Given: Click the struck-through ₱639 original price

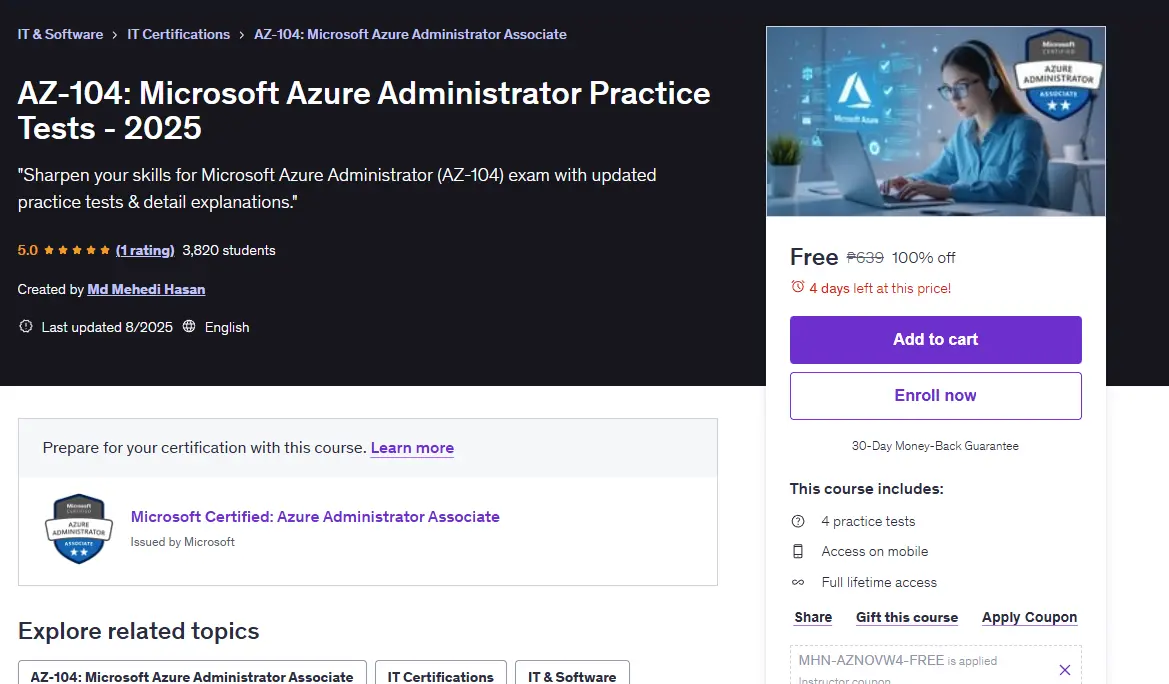Looking at the screenshot, I should click(x=865, y=257).
